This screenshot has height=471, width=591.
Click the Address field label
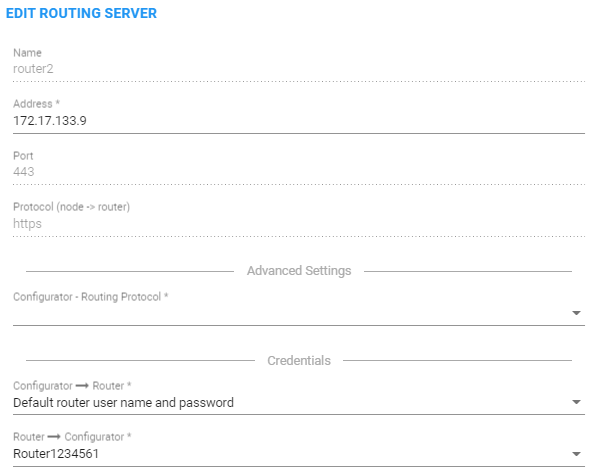[36, 104]
